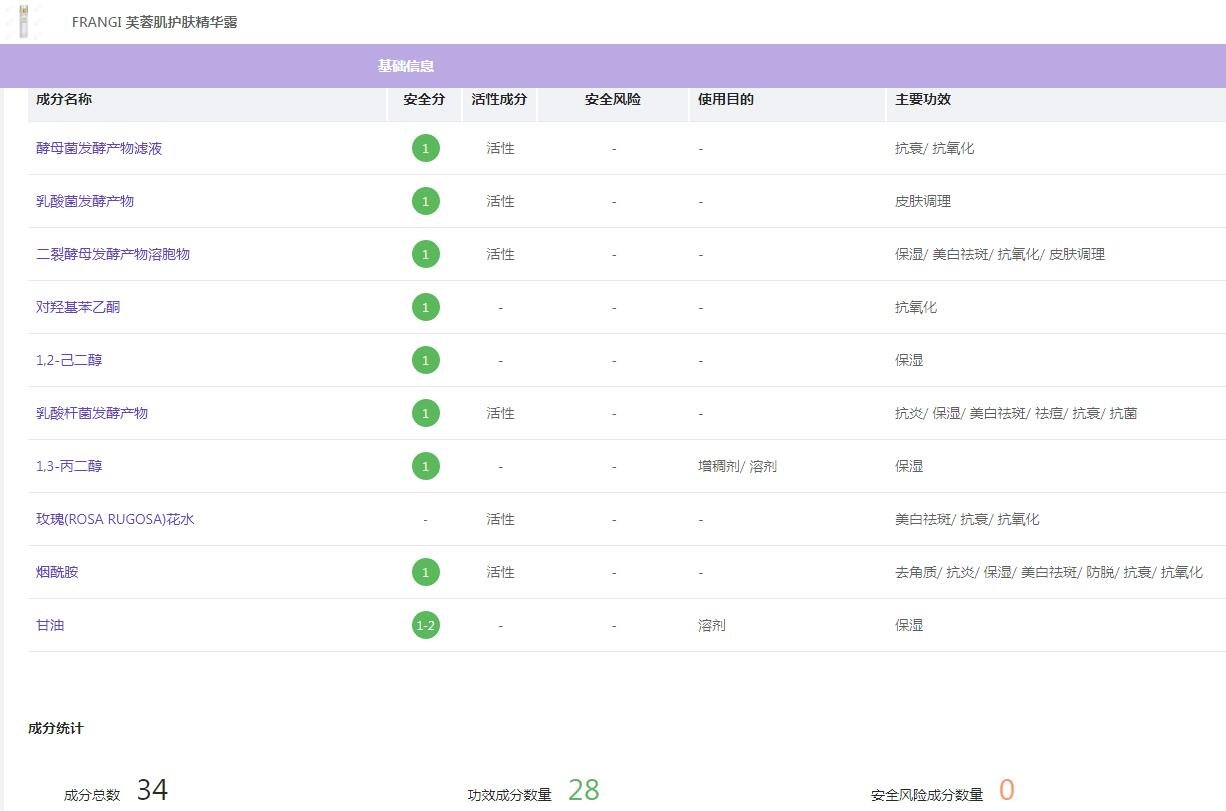Click the FRANGI product thumbnail image
Screen dimensions: 1226x811
[23, 21]
